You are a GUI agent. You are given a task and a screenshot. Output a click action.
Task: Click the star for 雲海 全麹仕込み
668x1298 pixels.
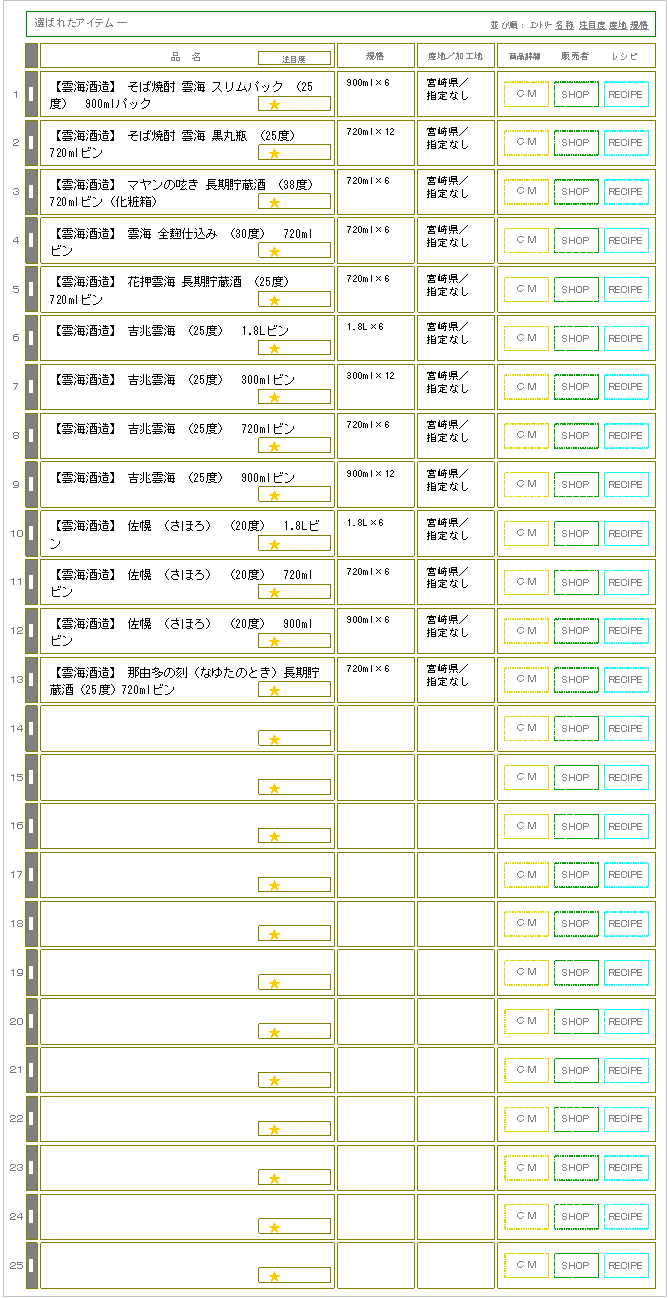click(x=274, y=251)
